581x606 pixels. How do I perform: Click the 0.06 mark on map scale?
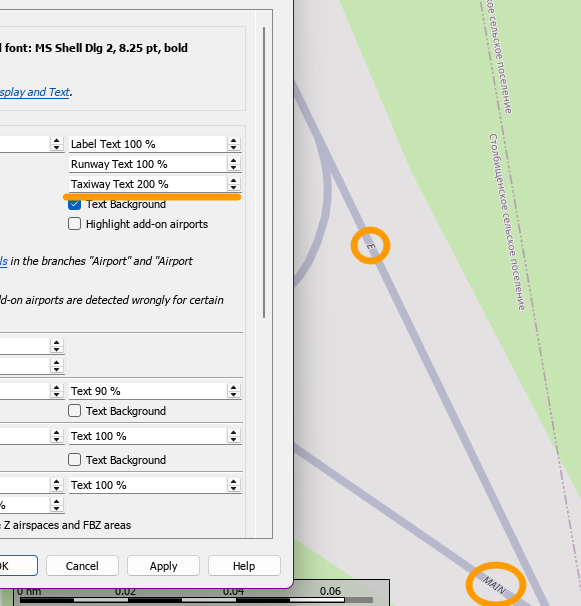point(330,591)
